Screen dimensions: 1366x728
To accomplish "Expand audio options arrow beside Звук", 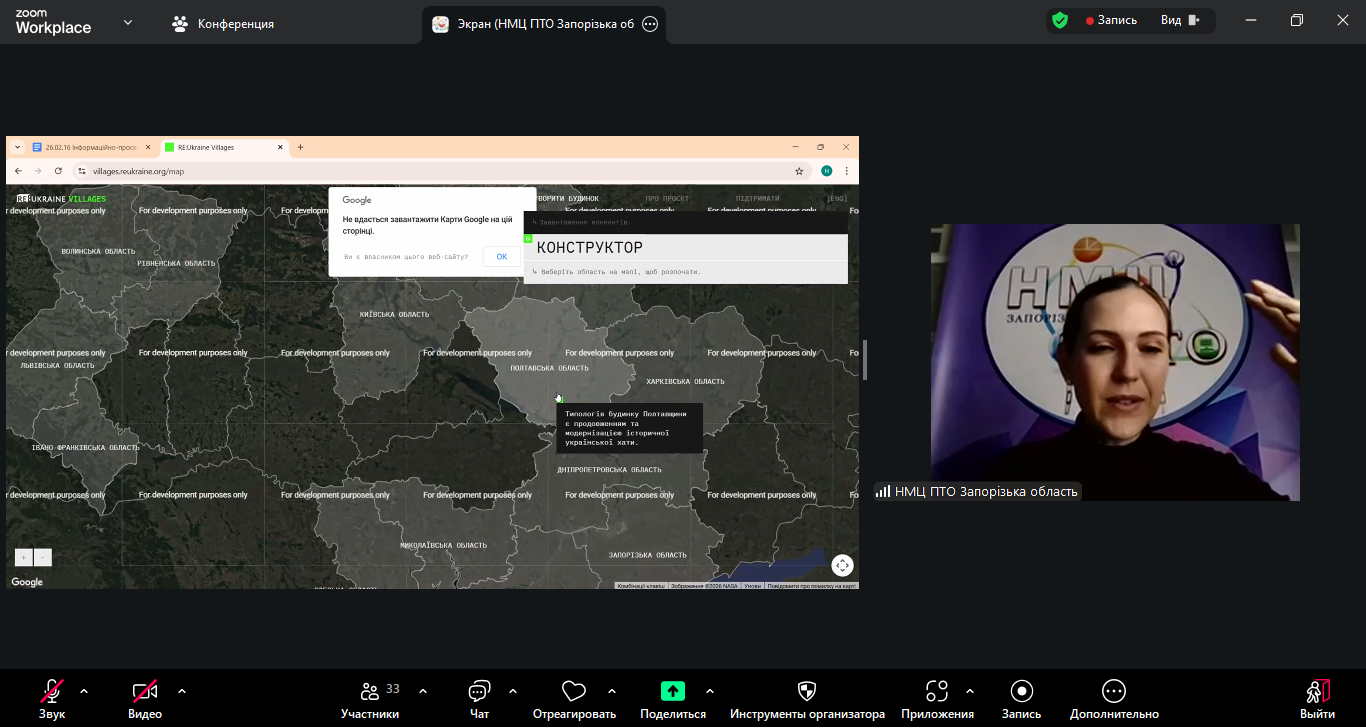I will point(84,691).
